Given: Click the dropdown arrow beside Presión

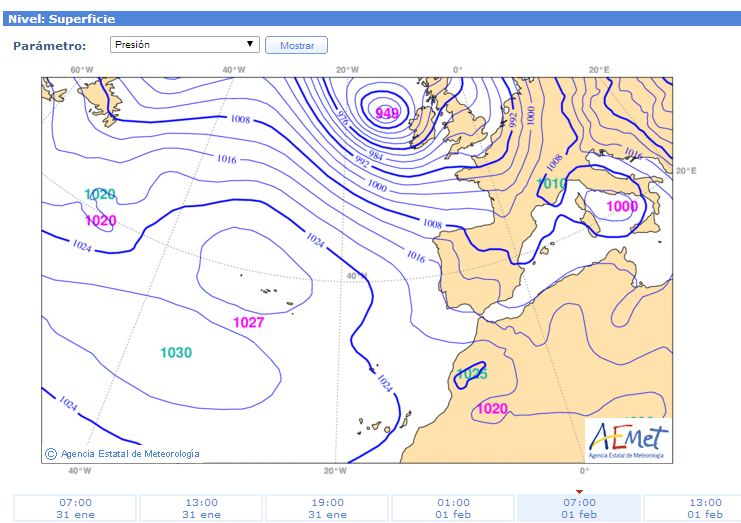Looking at the screenshot, I should click(250, 44).
